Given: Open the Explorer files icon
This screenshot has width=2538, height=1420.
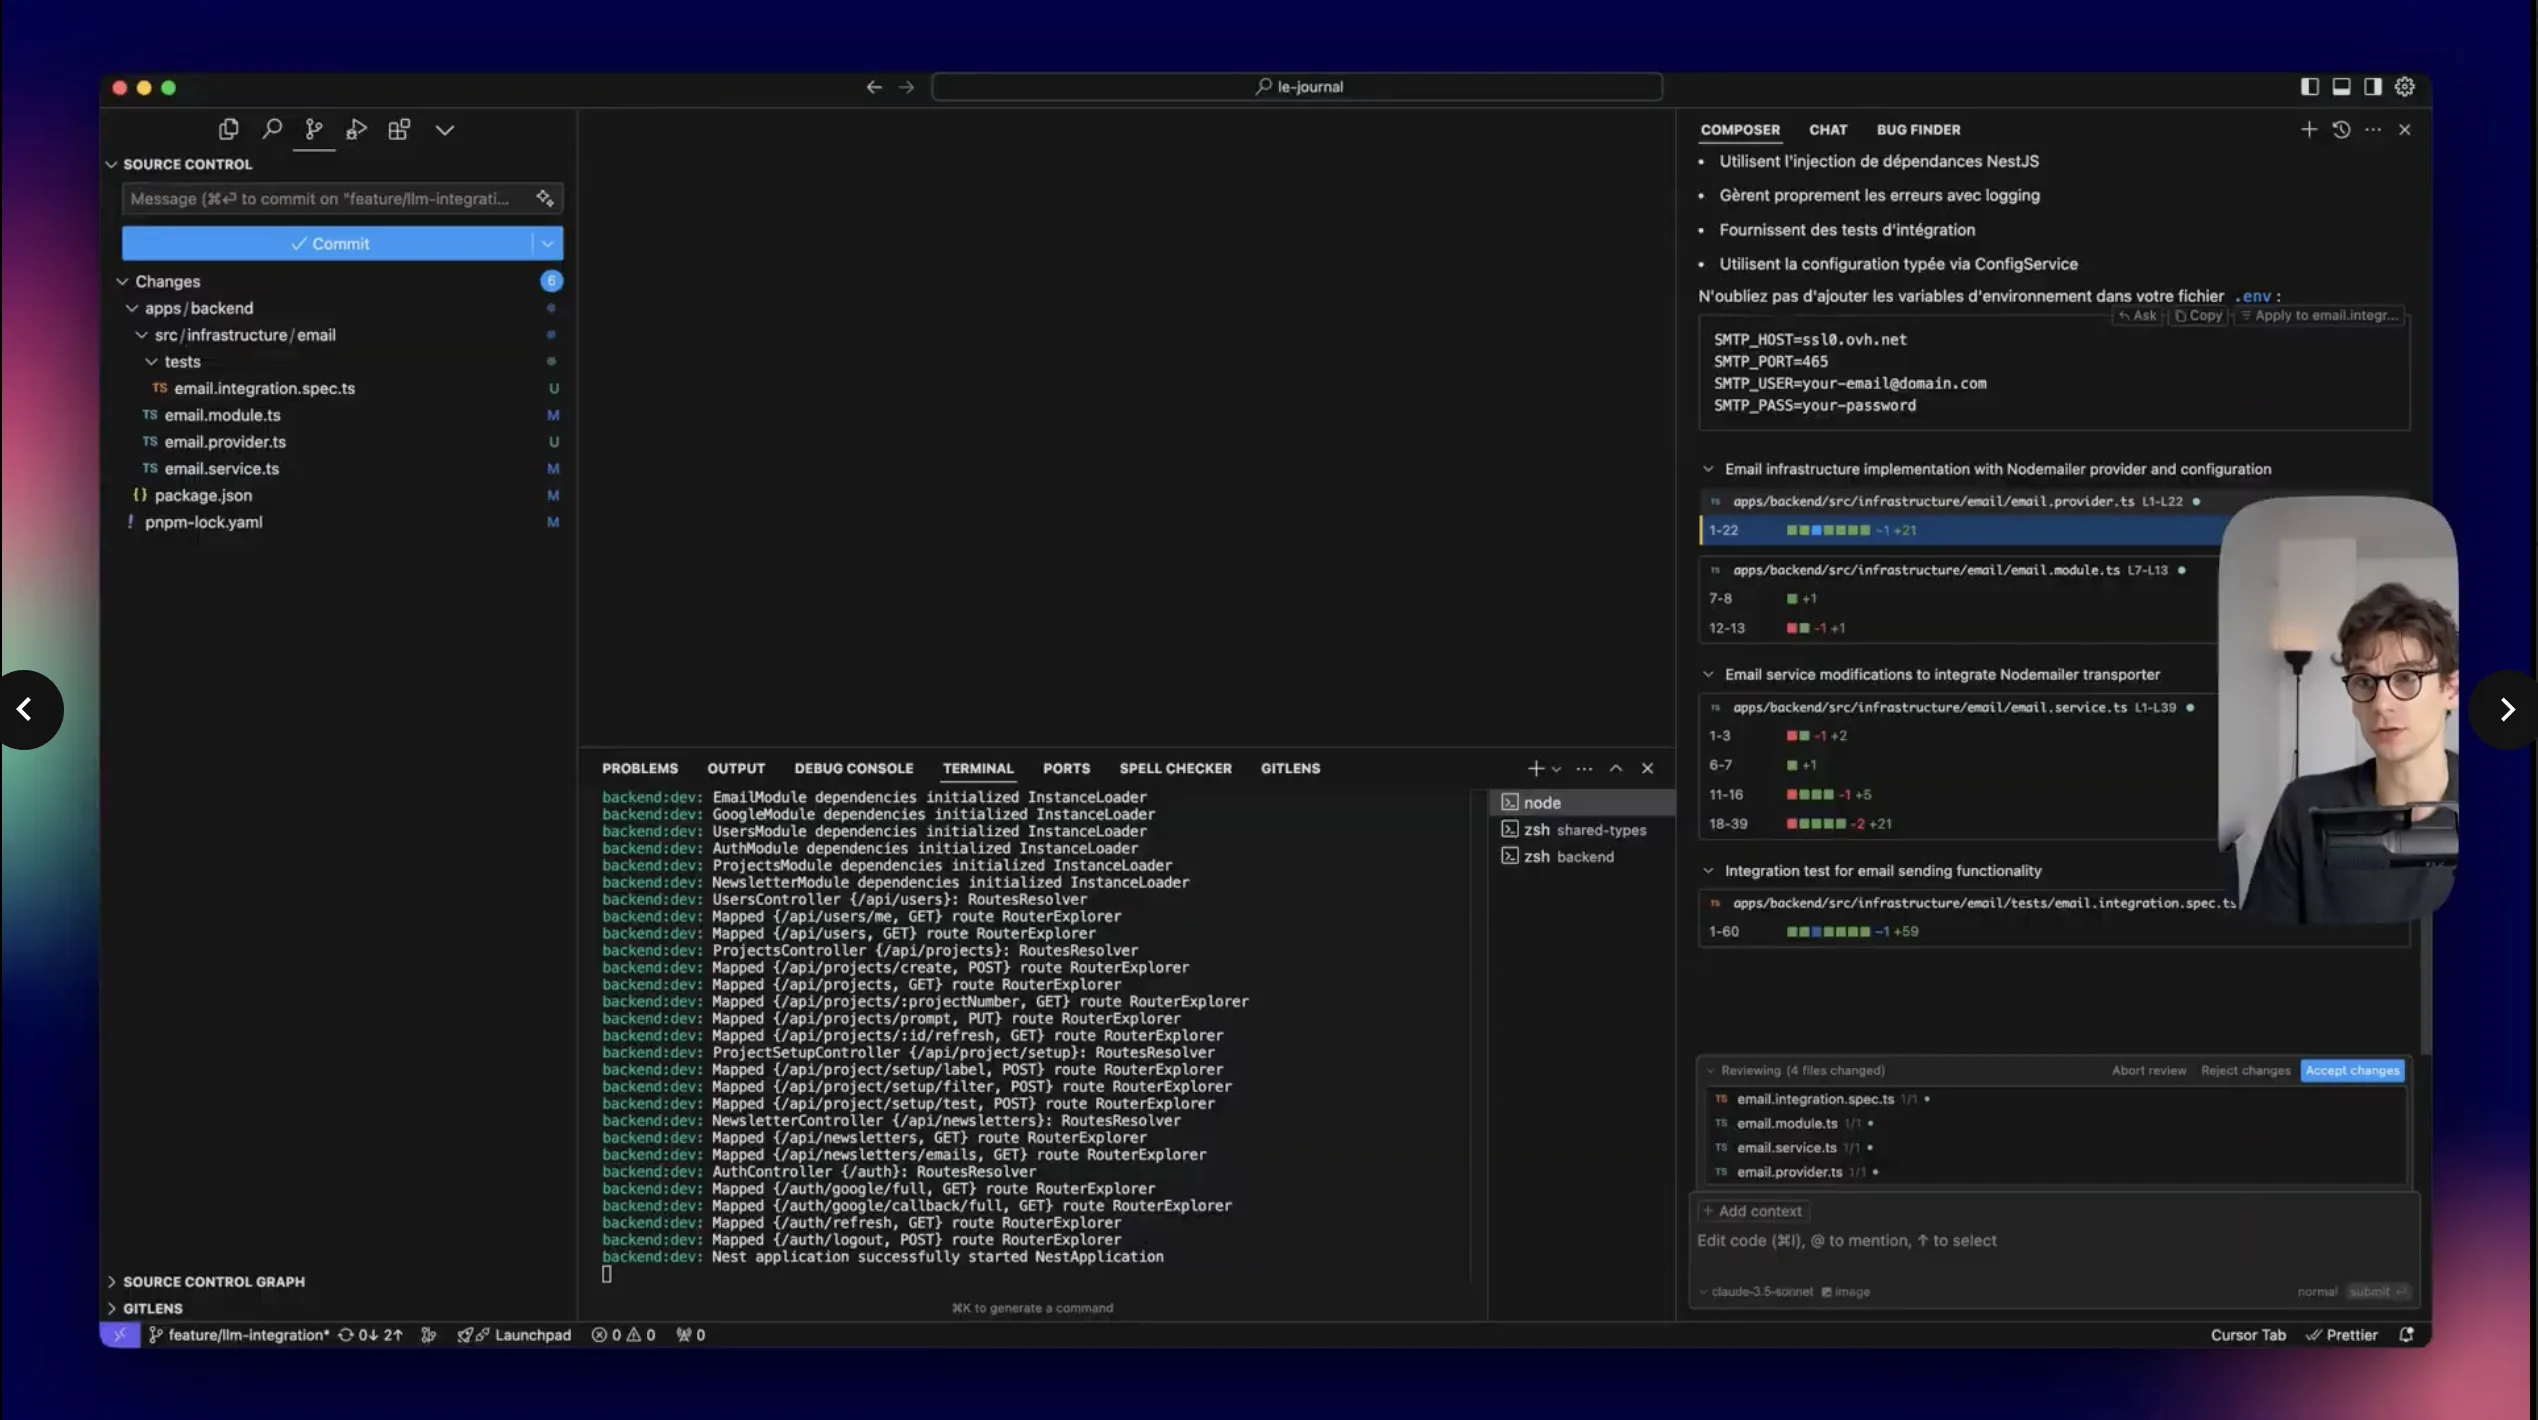Looking at the screenshot, I should 228,129.
